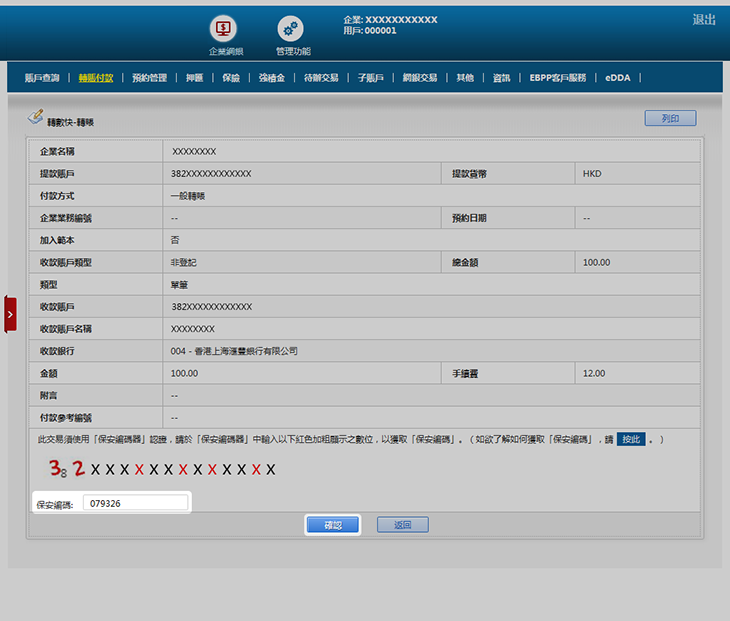Viewport: 730px width, 621px height.
Task: Click the 企業網銀 monitor icon
Action: [x=225, y=29]
